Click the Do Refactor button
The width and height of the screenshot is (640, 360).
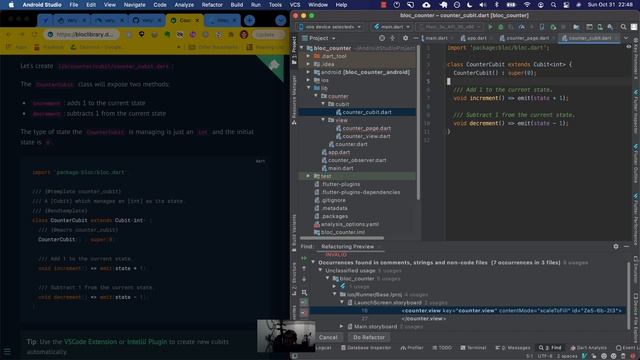click(369, 338)
